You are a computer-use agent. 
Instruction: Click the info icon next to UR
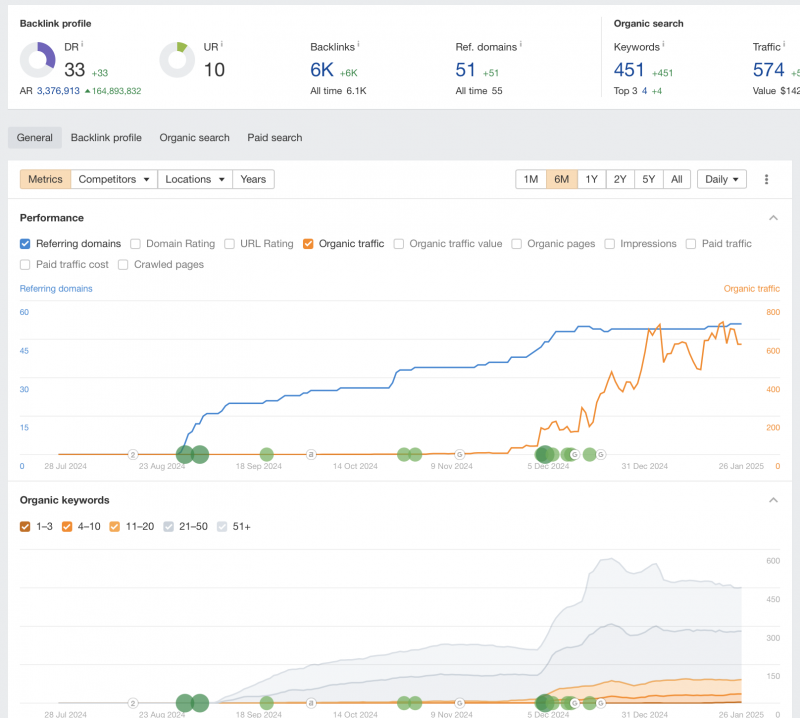tap(221, 44)
